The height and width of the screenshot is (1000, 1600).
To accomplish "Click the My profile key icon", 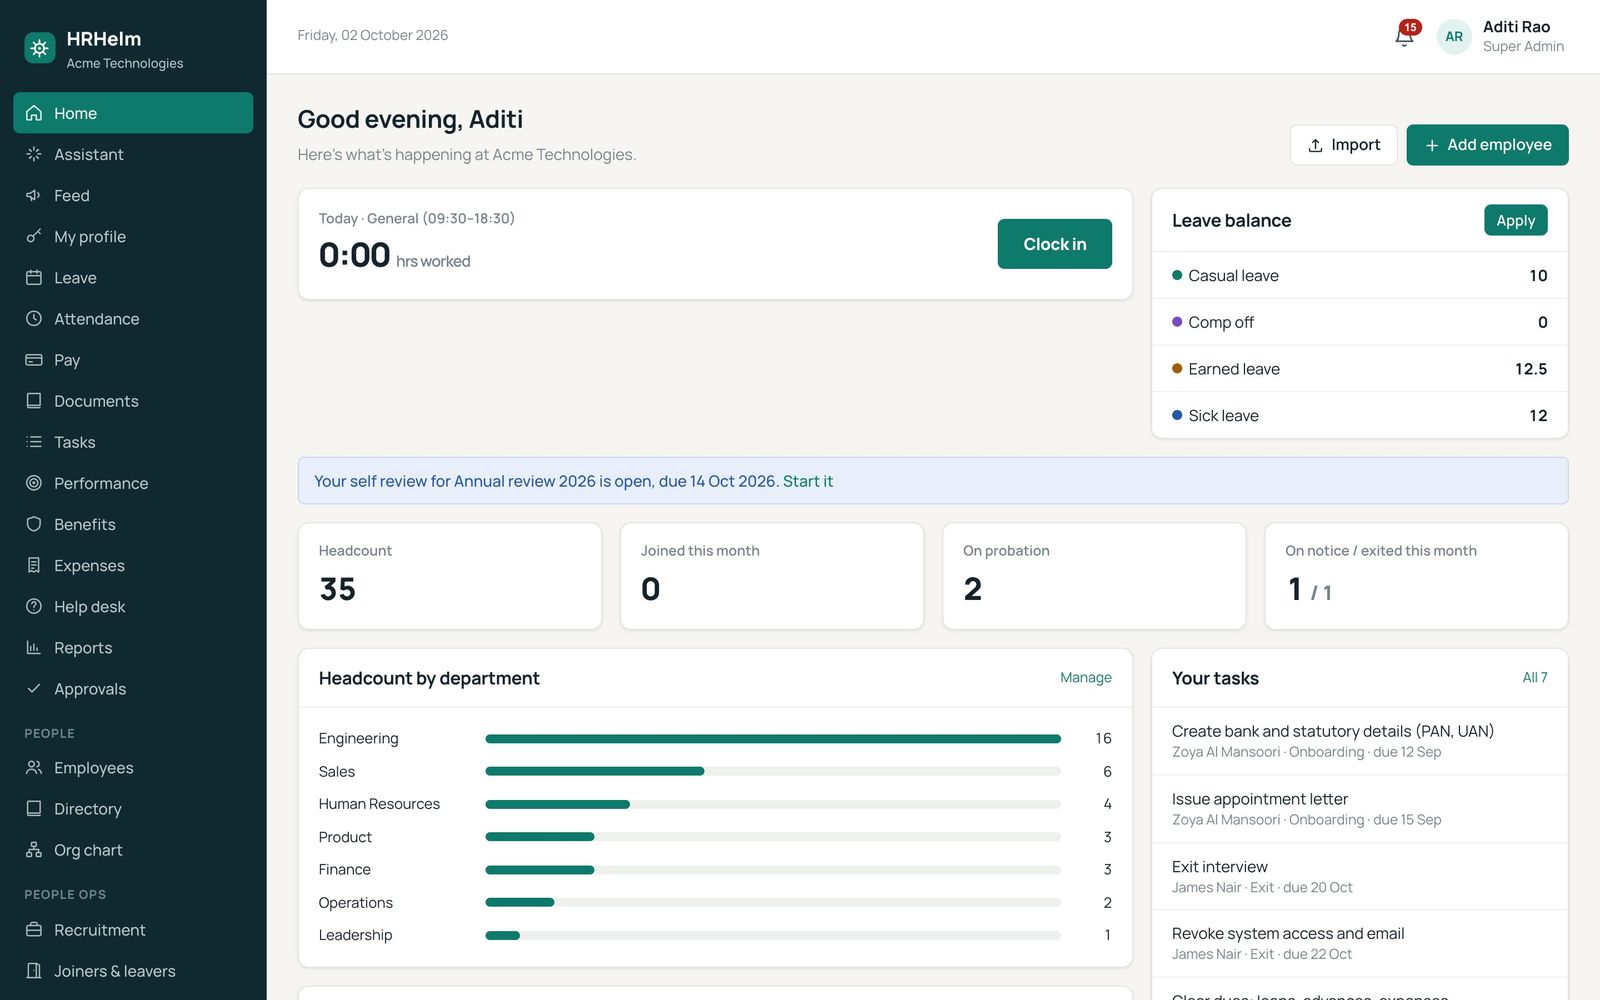I will click(34, 236).
